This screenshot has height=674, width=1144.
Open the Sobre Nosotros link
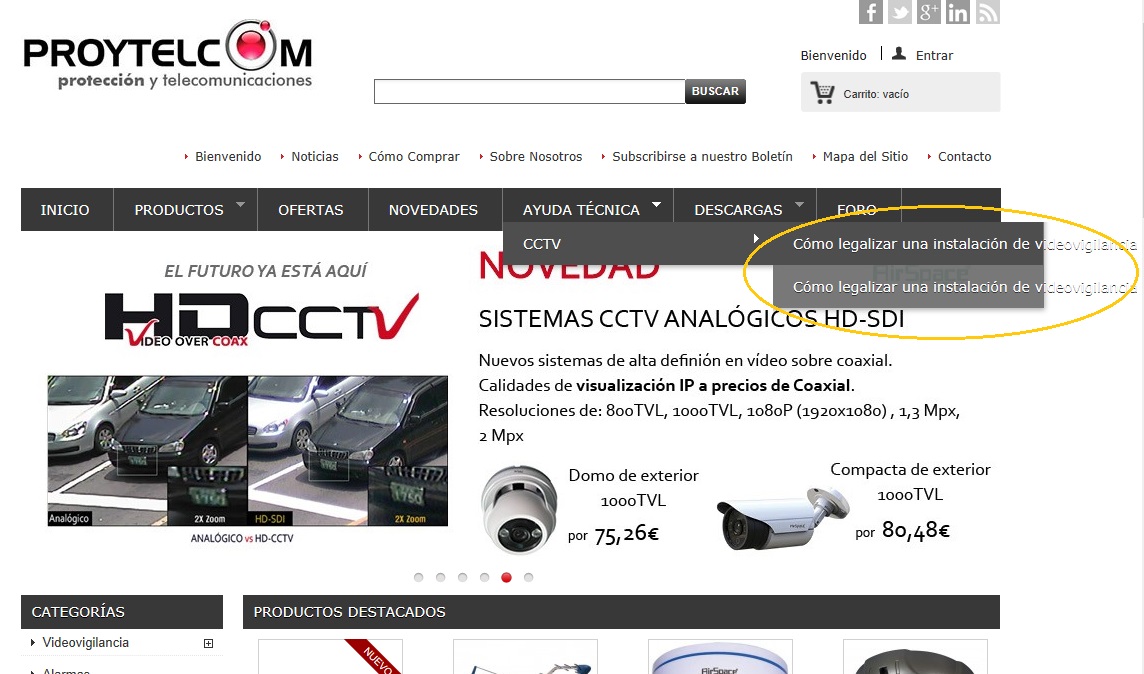[x=536, y=156]
